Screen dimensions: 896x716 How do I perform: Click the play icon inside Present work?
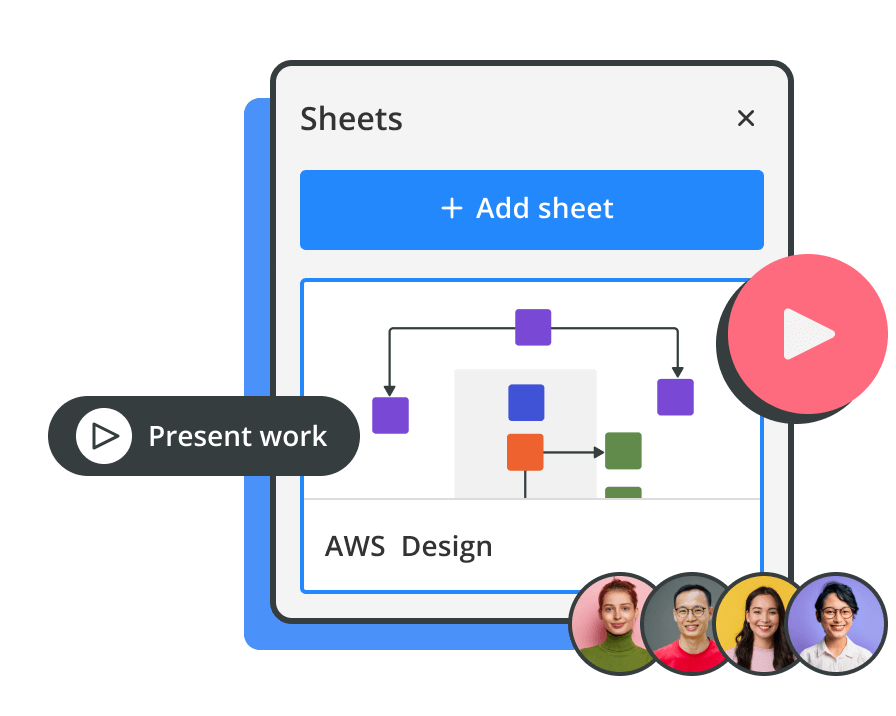[104, 436]
